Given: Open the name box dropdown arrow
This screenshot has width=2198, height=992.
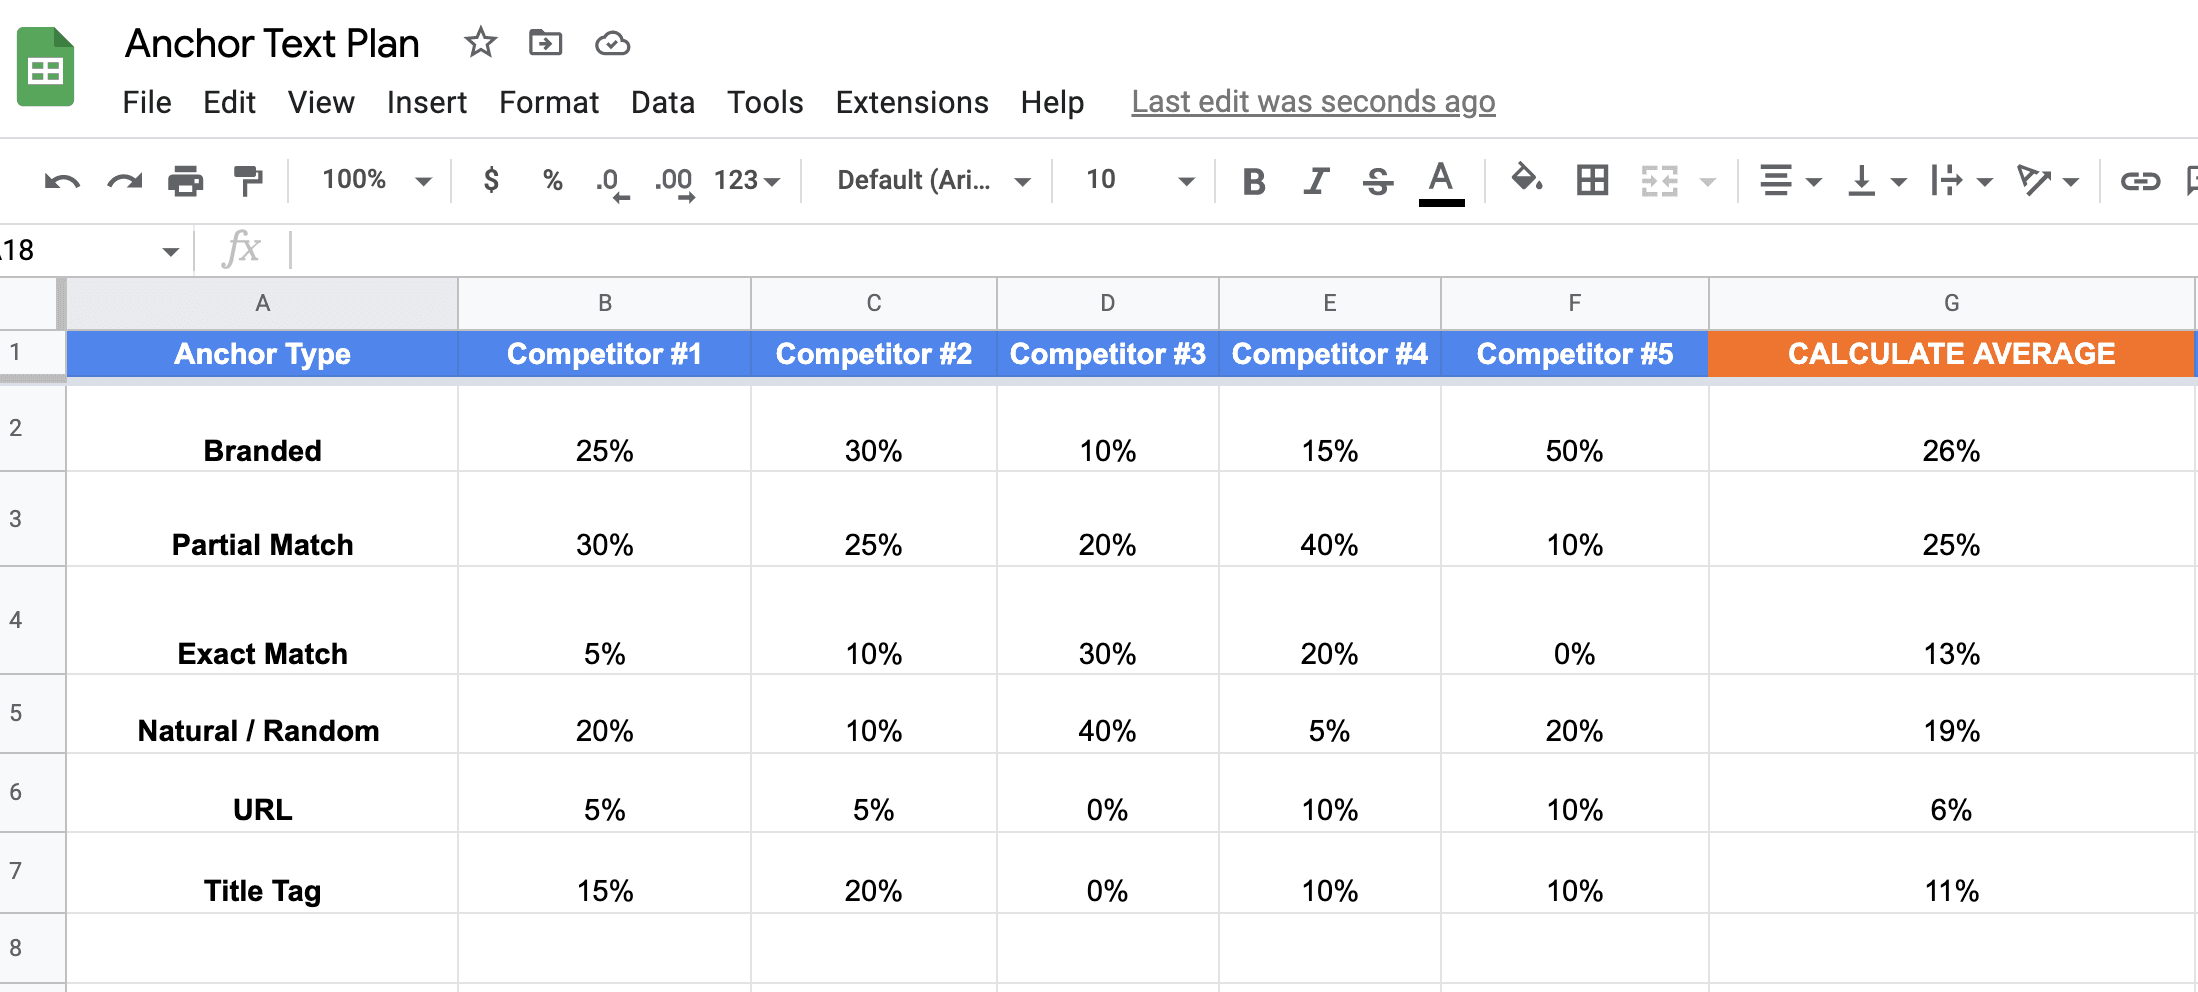Looking at the screenshot, I should tap(171, 251).
